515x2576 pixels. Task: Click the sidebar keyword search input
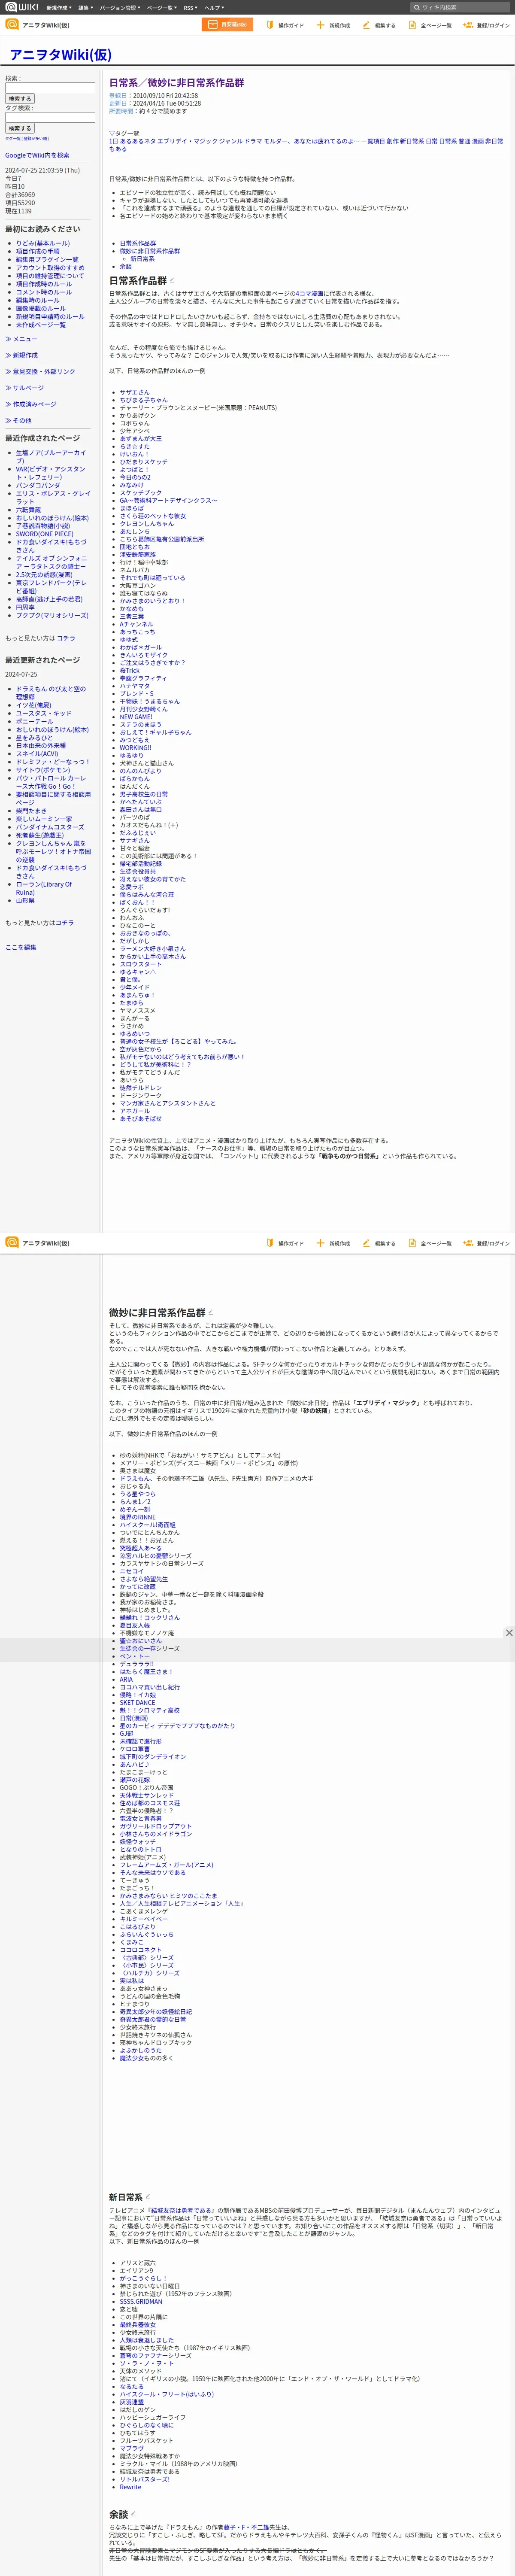(x=50, y=88)
